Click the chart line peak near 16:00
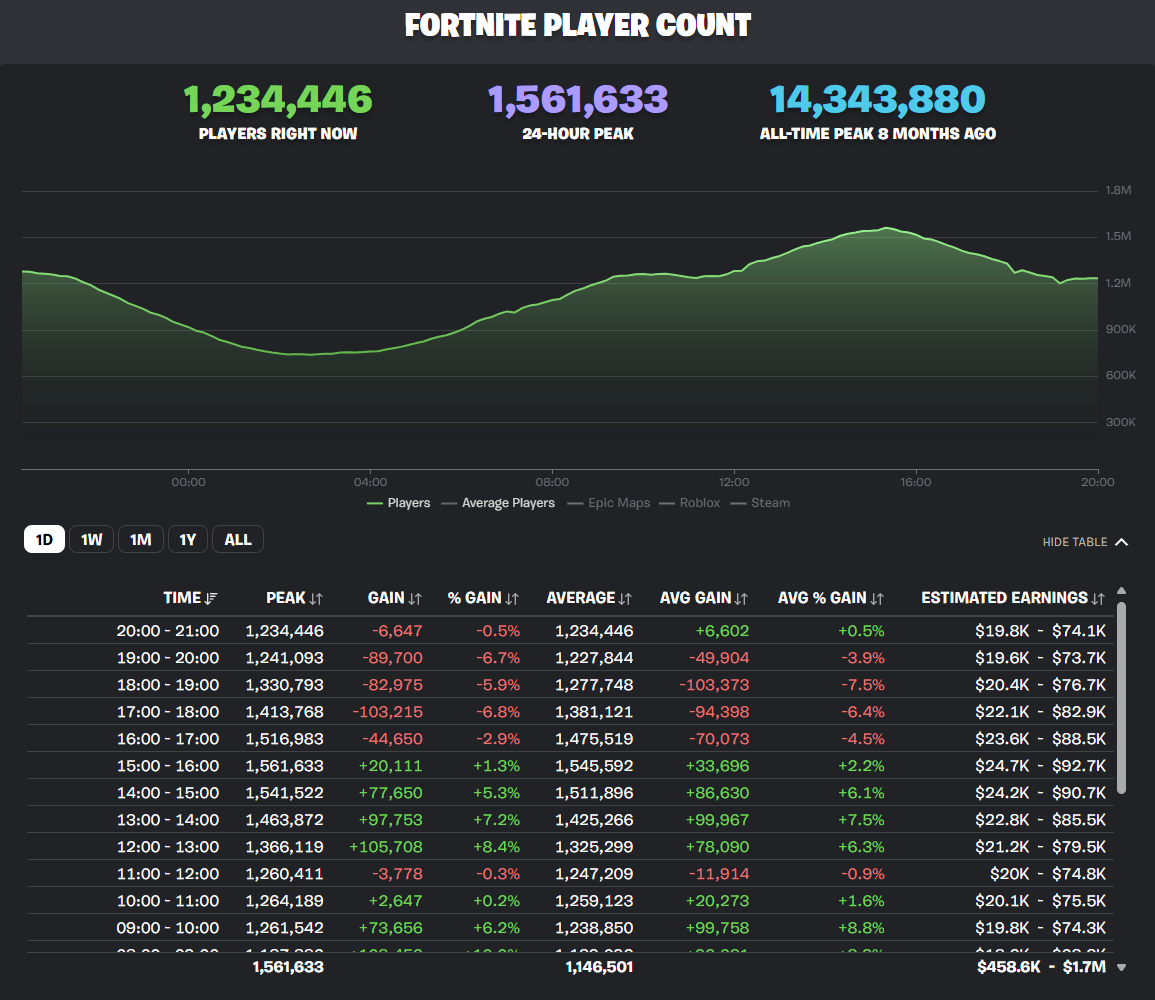 pos(887,228)
